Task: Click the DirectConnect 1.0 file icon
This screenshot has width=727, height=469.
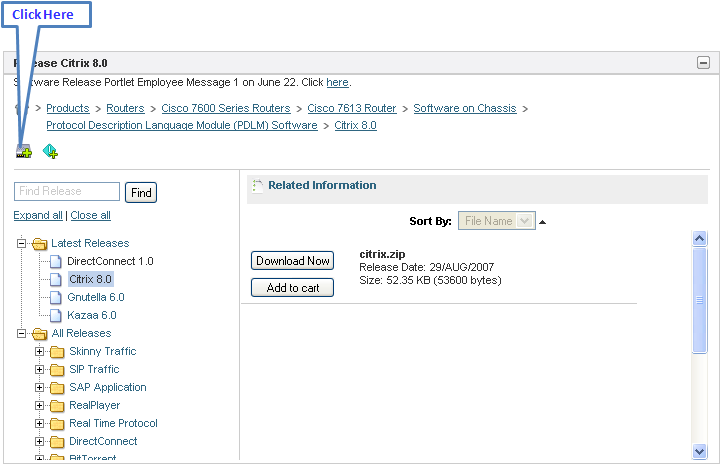Action: point(56,262)
